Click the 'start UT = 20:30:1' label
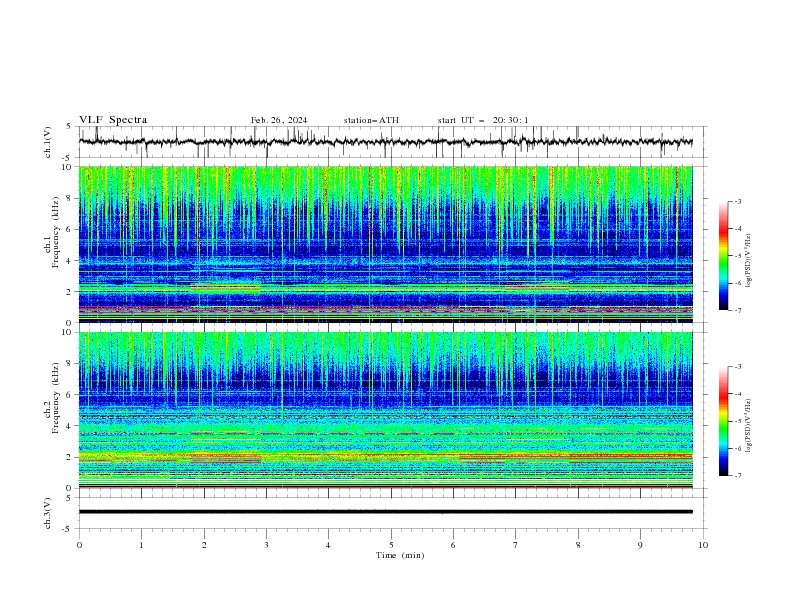 click(483, 120)
